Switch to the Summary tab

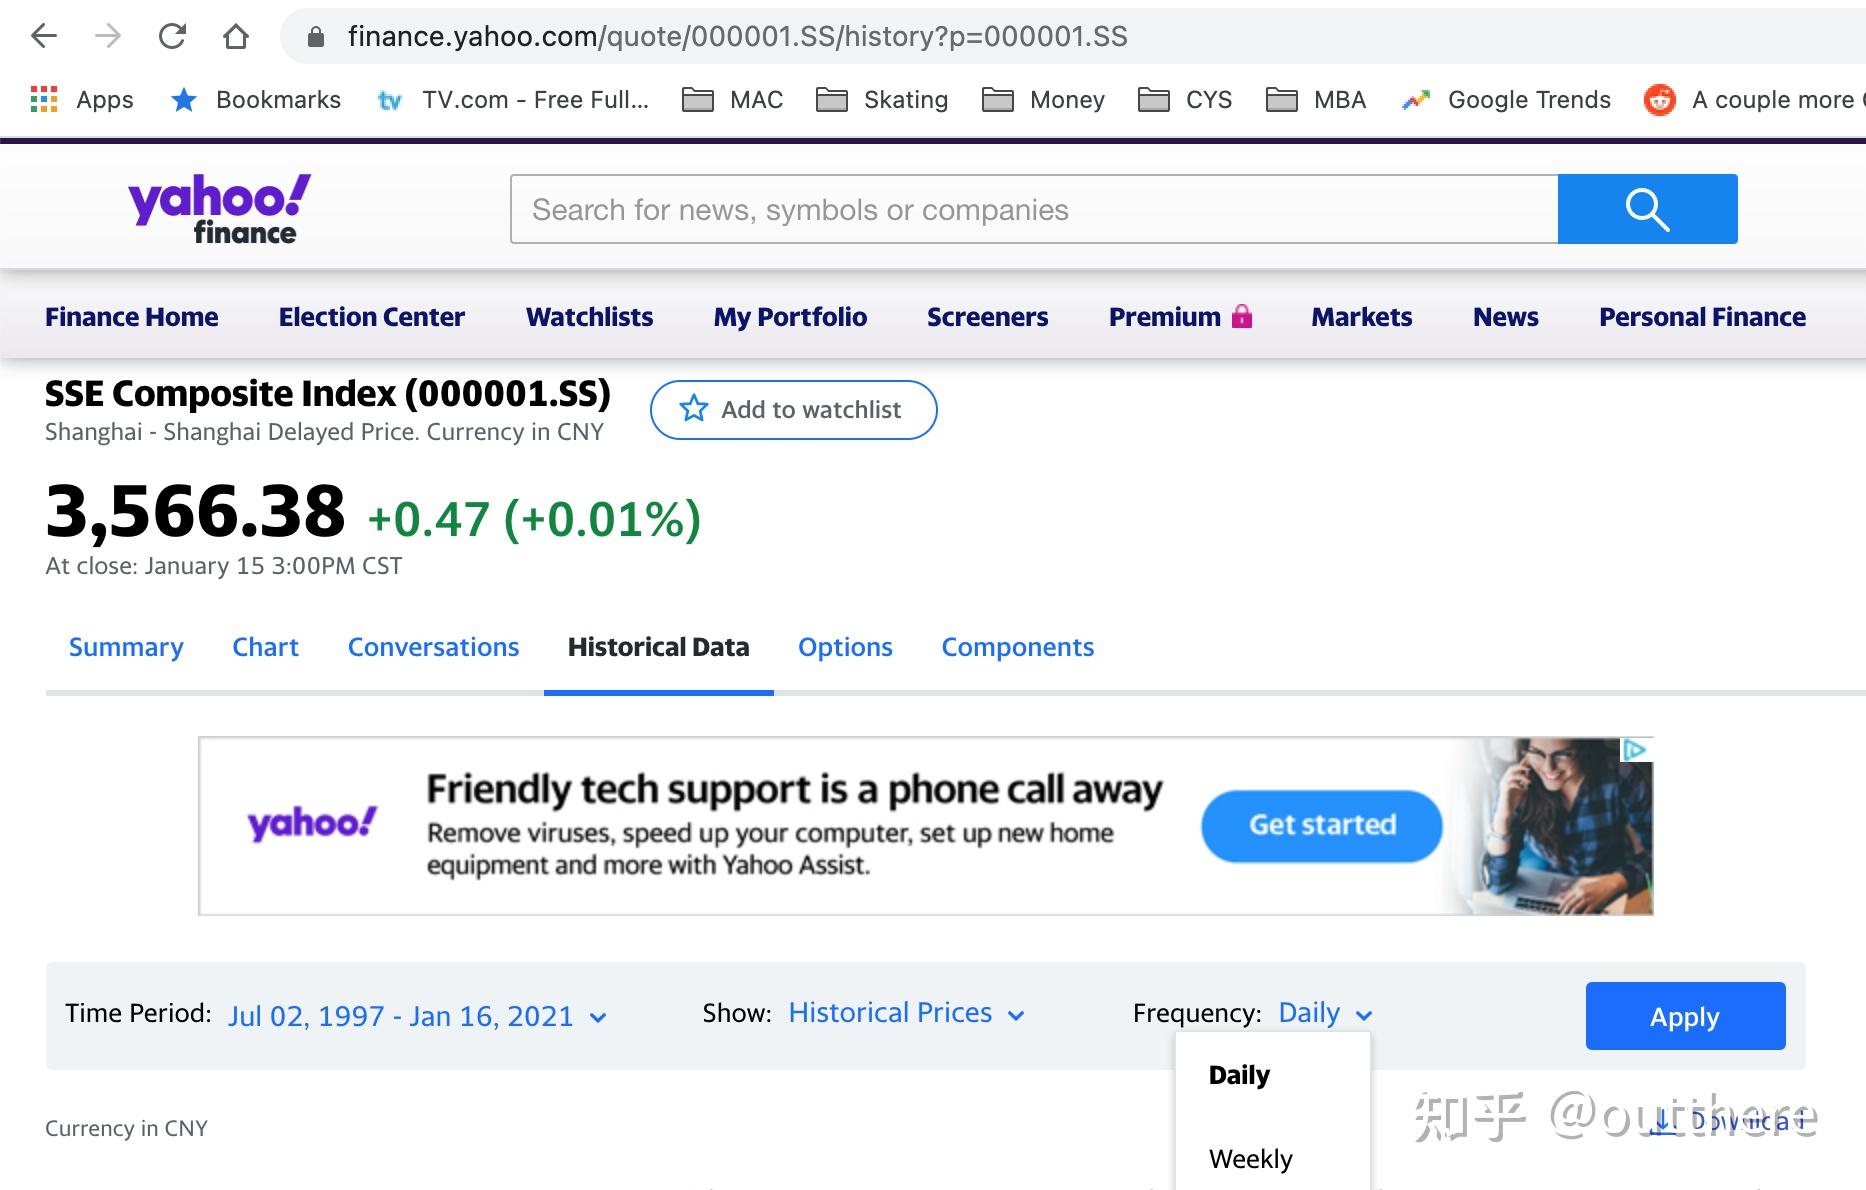click(126, 647)
